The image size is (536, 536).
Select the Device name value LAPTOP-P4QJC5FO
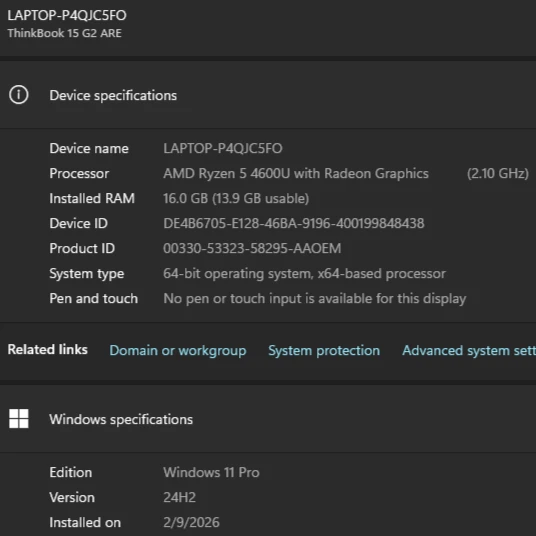[x=223, y=148]
